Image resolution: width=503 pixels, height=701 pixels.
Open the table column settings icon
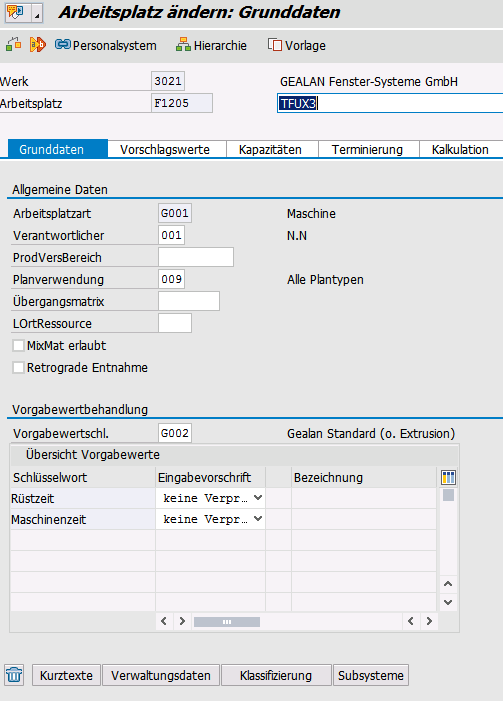pyautogui.click(x=448, y=477)
